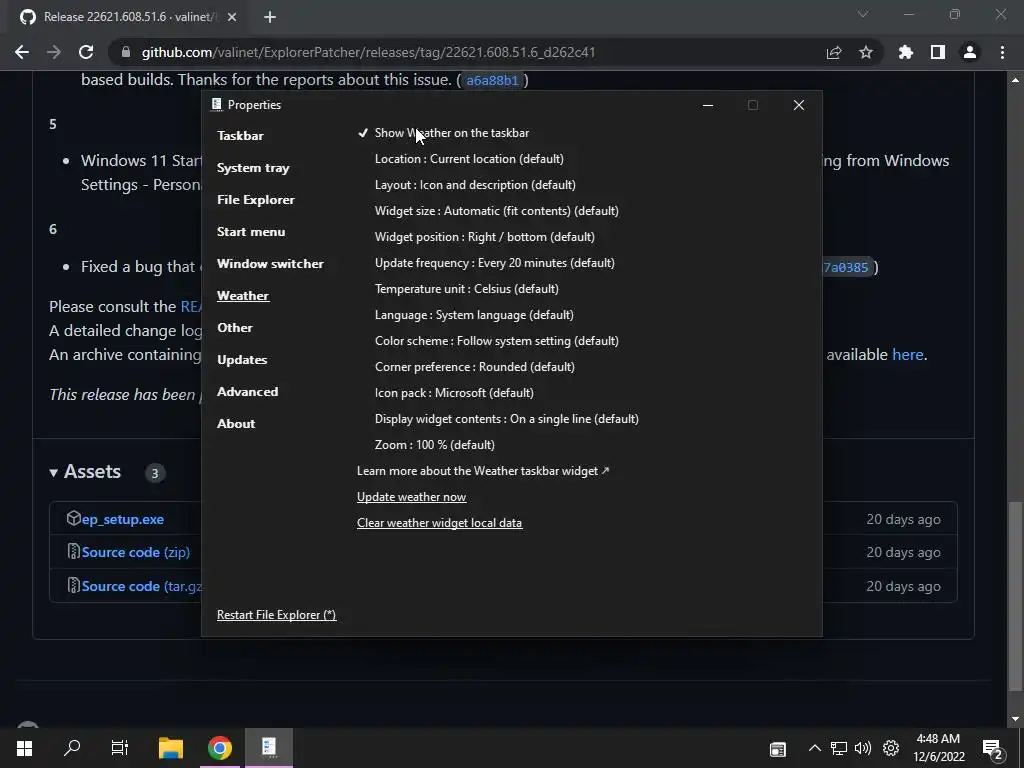The image size is (1024, 768).
Task: Toggle Show Weather on the taskbar
Action: coord(451,133)
